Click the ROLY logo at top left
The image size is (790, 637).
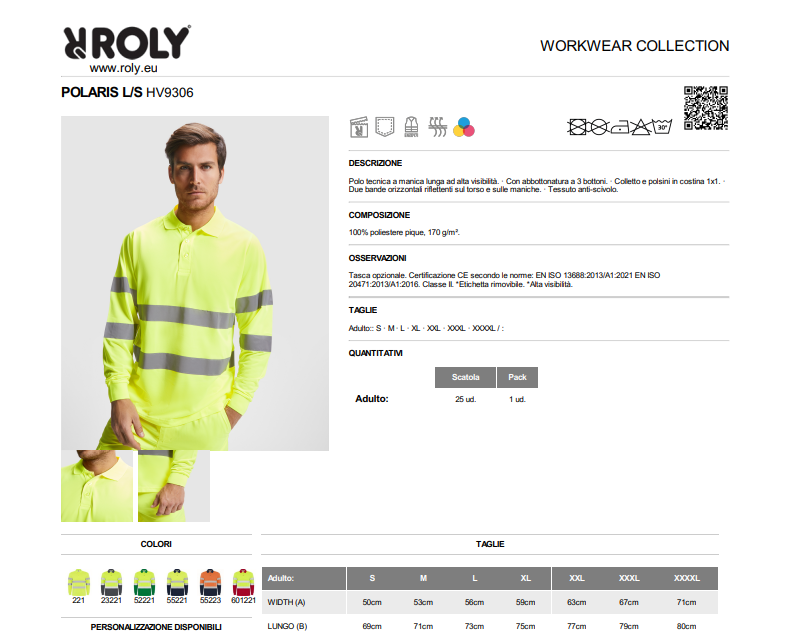pyautogui.click(x=127, y=42)
